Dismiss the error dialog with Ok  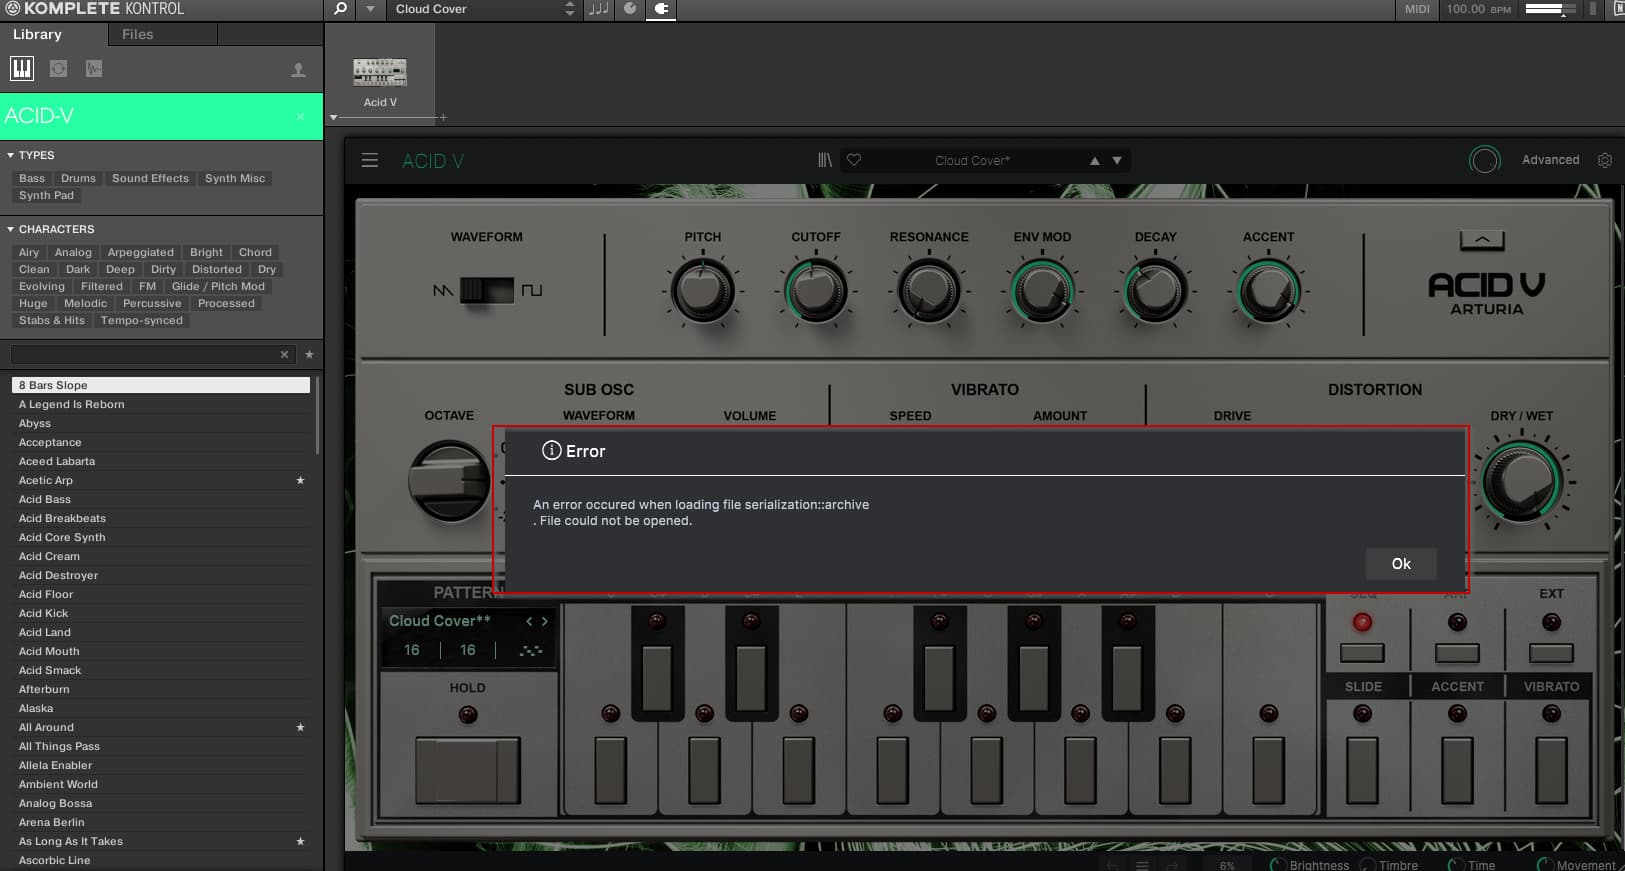click(x=1401, y=564)
